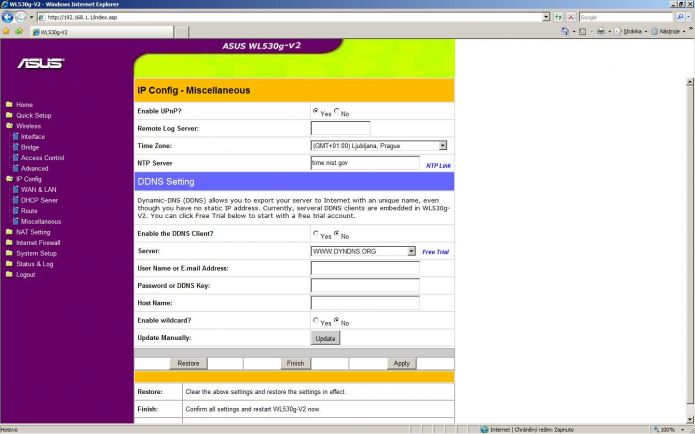Open the address bar history dropdown
This screenshot has height=434, width=695.
546,17
